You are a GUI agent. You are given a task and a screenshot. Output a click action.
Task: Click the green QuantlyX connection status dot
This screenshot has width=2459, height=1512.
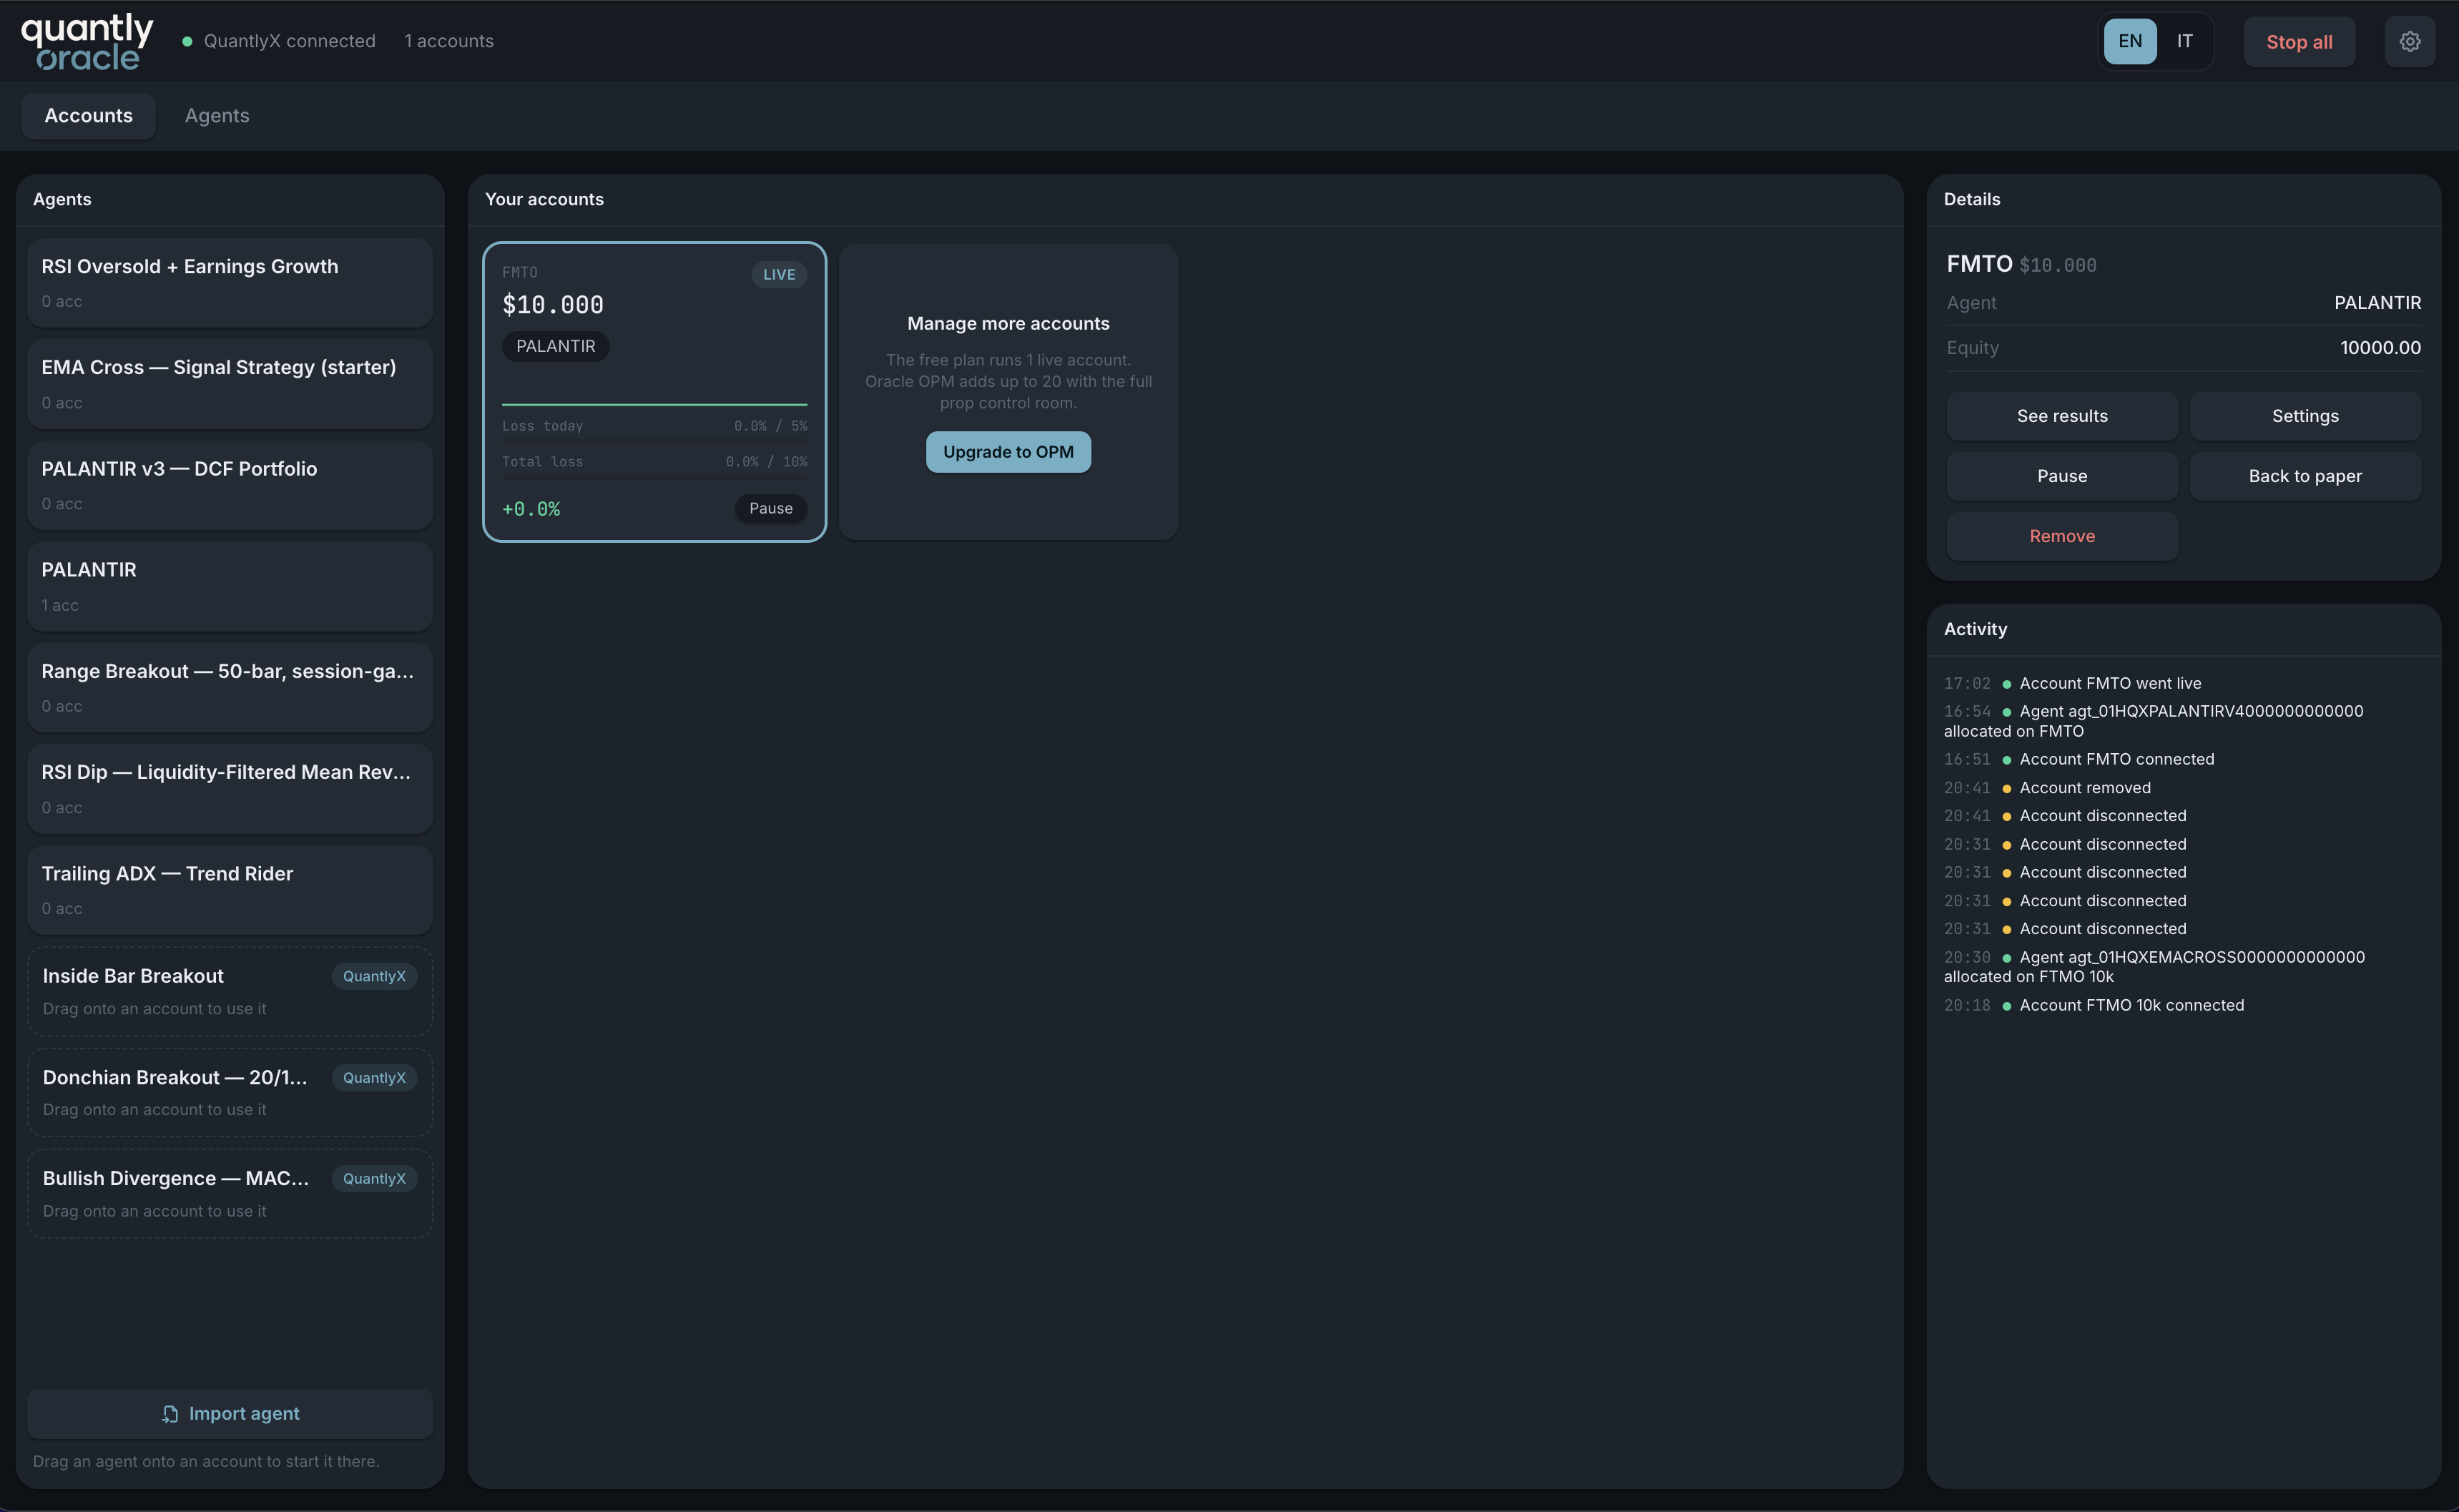point(187,42)
